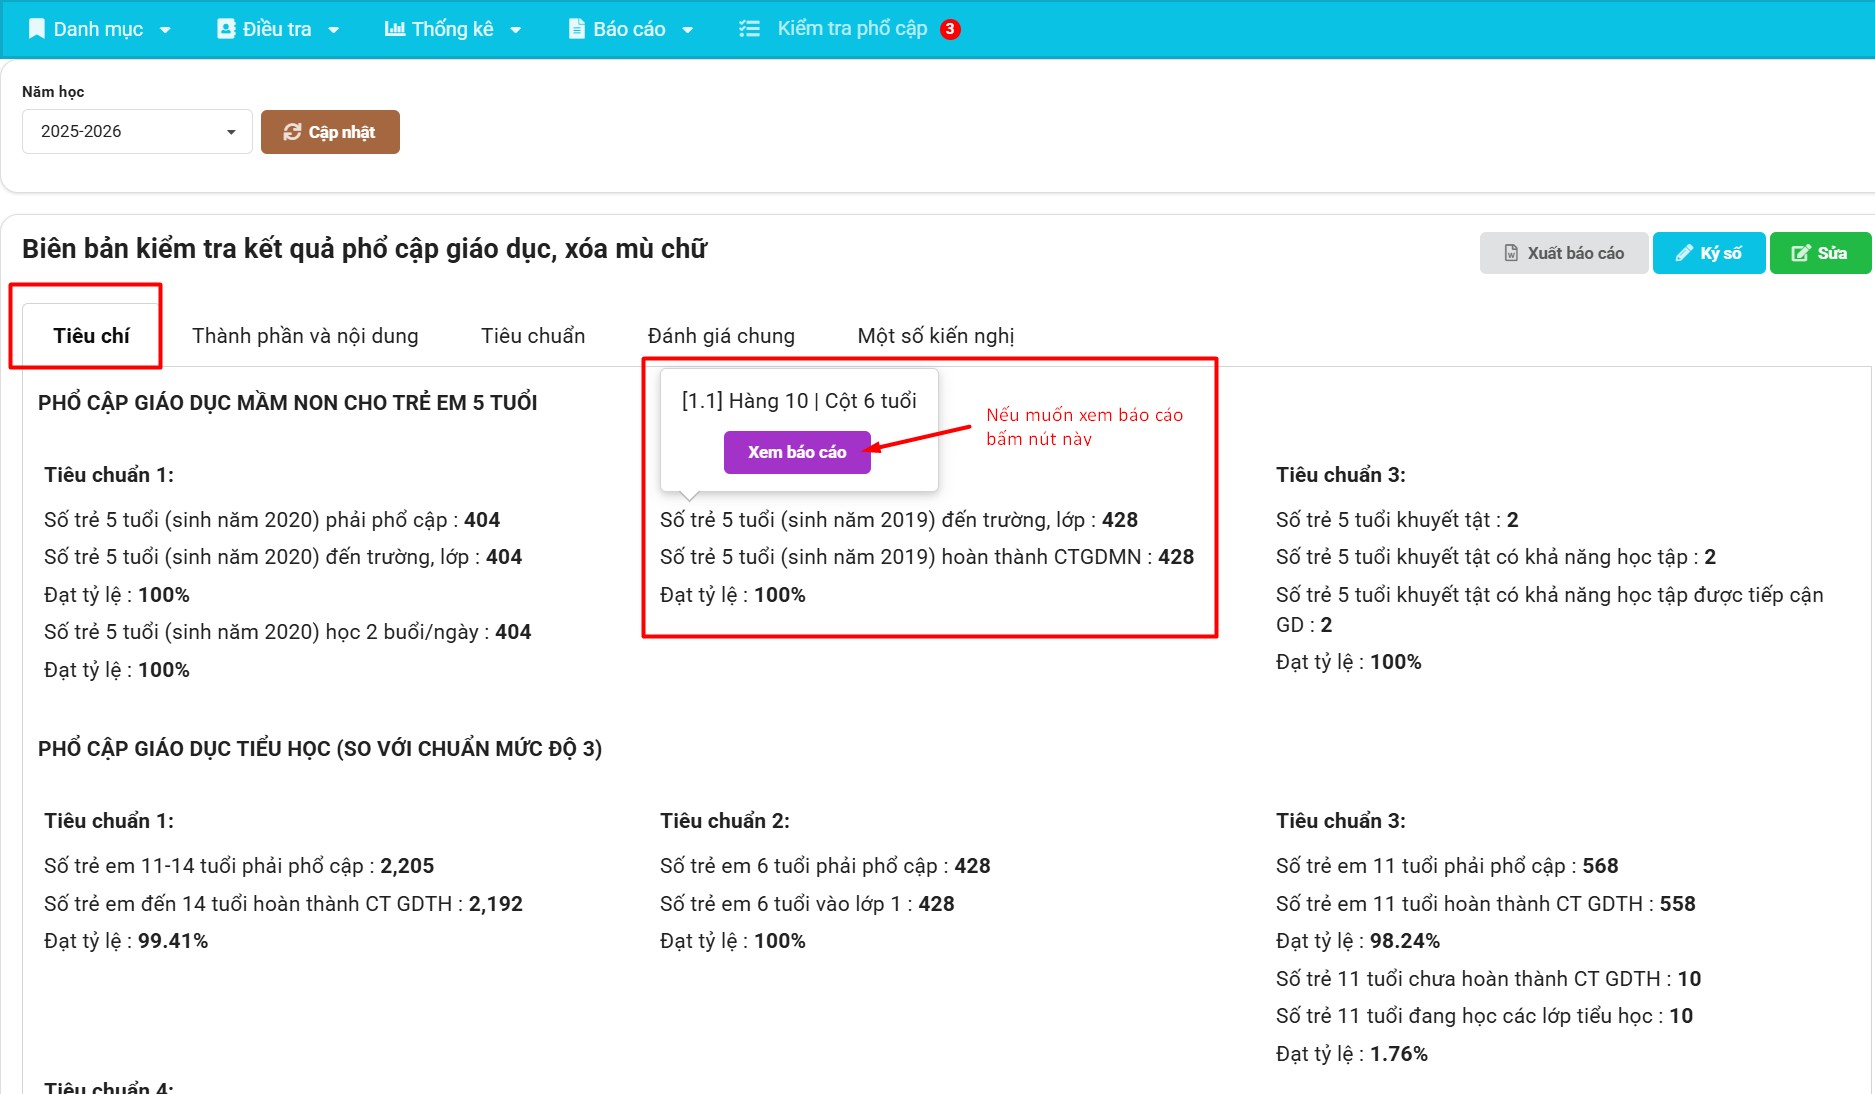Viewport: 1875px width, 1094px height.
Task: Click the Thống kê bar chart icon
Action: tap(395, 29)
